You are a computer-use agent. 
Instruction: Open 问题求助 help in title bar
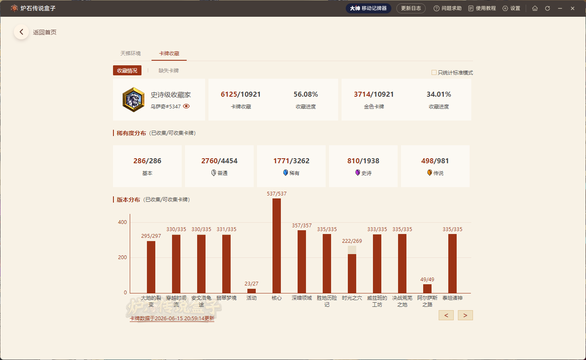coord(447,8)
